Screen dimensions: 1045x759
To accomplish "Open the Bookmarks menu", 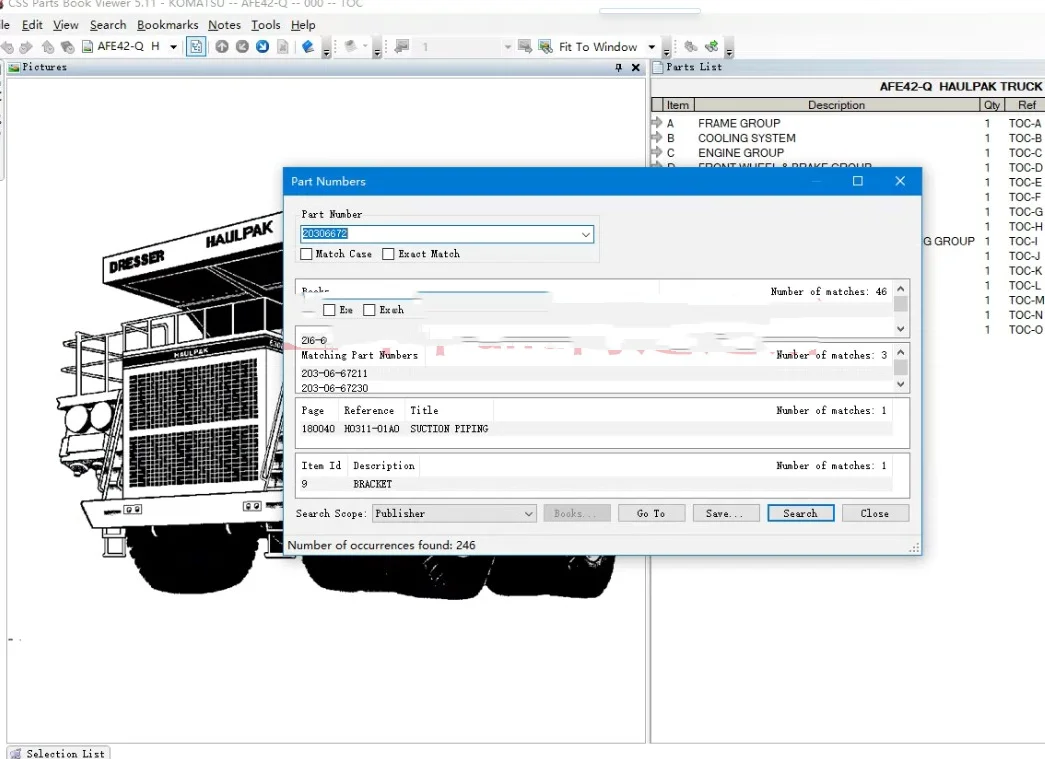I will tap(167, 25).
